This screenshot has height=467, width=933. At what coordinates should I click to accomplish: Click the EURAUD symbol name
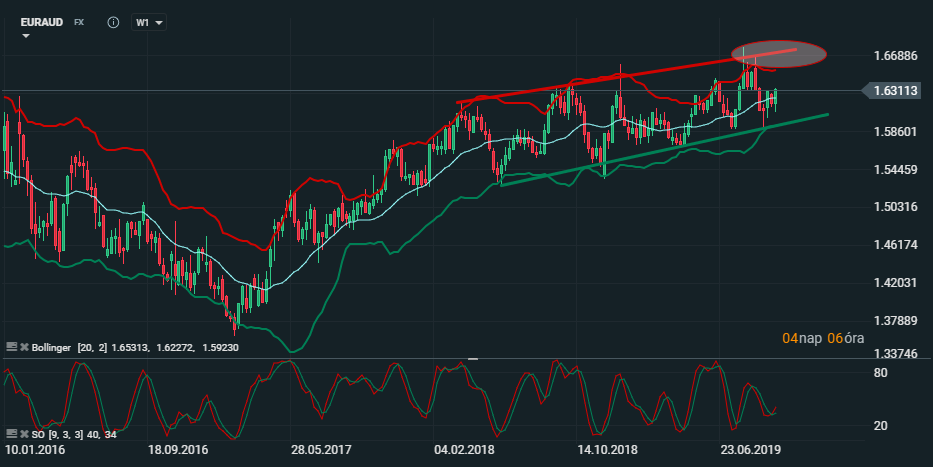tap(42, 22)
